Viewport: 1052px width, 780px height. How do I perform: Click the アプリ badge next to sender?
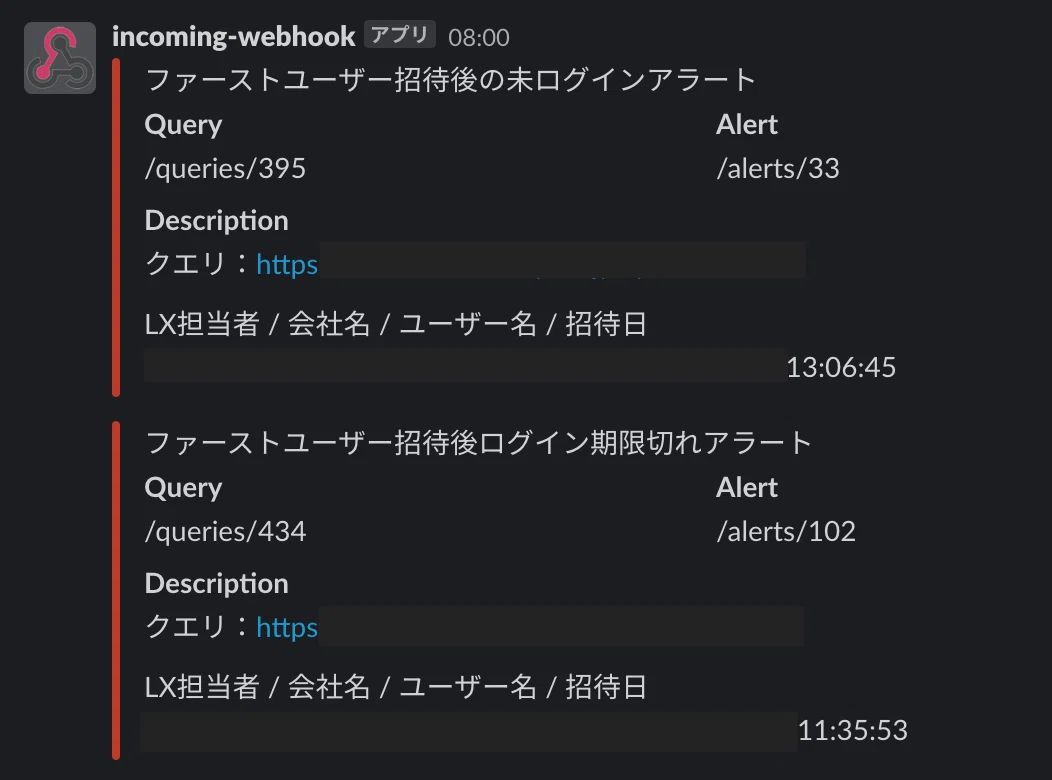tap(399, 34)
